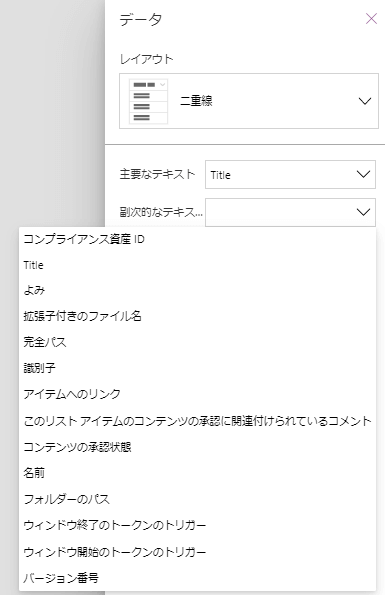Screen dimensions: 385x595
Task: Choose バージョン番号 from the list
Action: pos(197,578)
